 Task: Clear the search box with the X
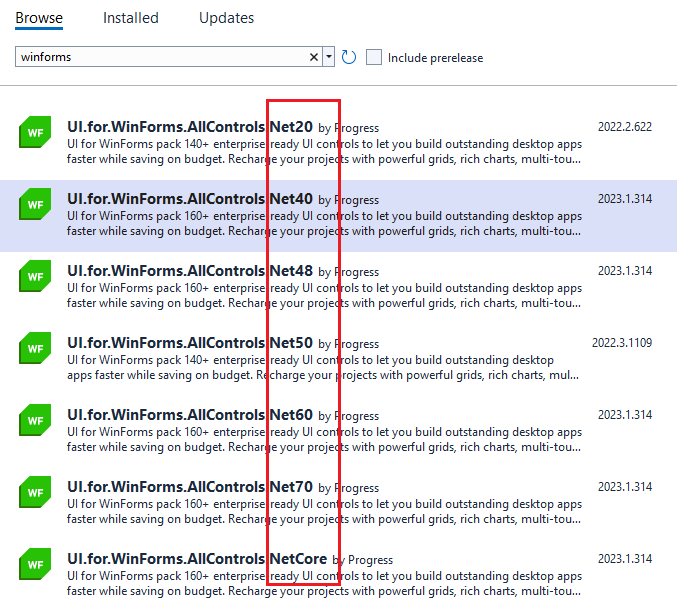point(314,57)
